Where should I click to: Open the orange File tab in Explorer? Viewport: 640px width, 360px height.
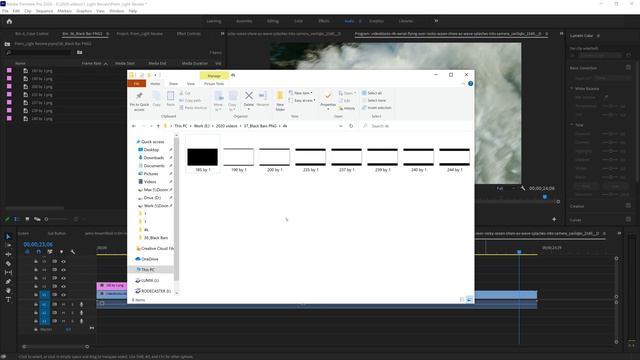pos(136,84)
